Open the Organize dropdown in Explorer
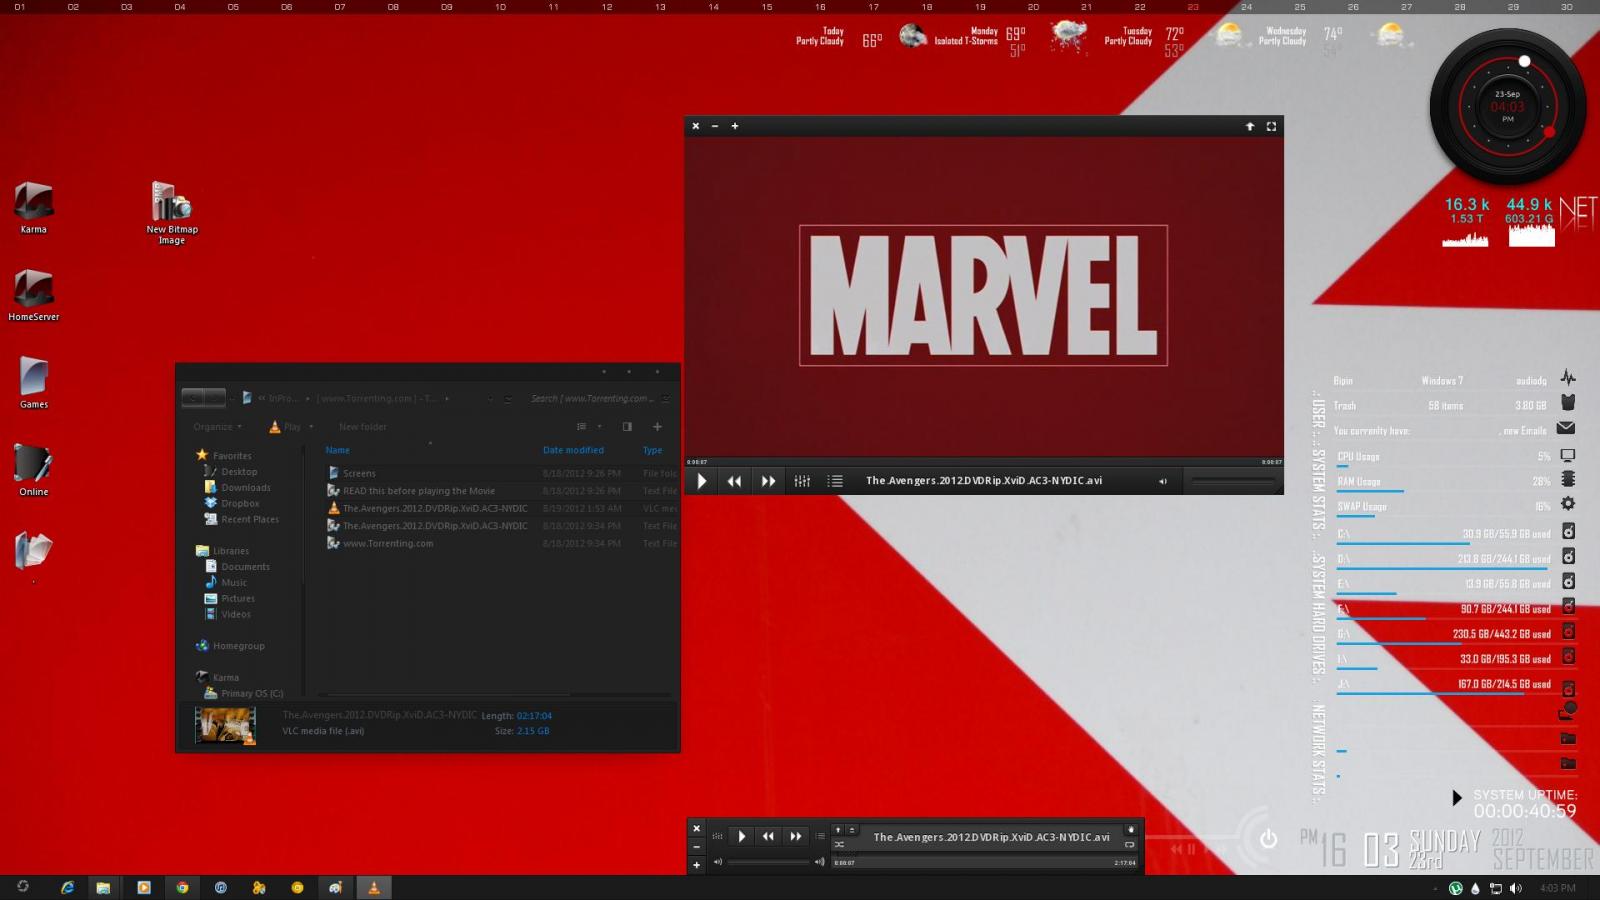 click(x=217, y=427)
